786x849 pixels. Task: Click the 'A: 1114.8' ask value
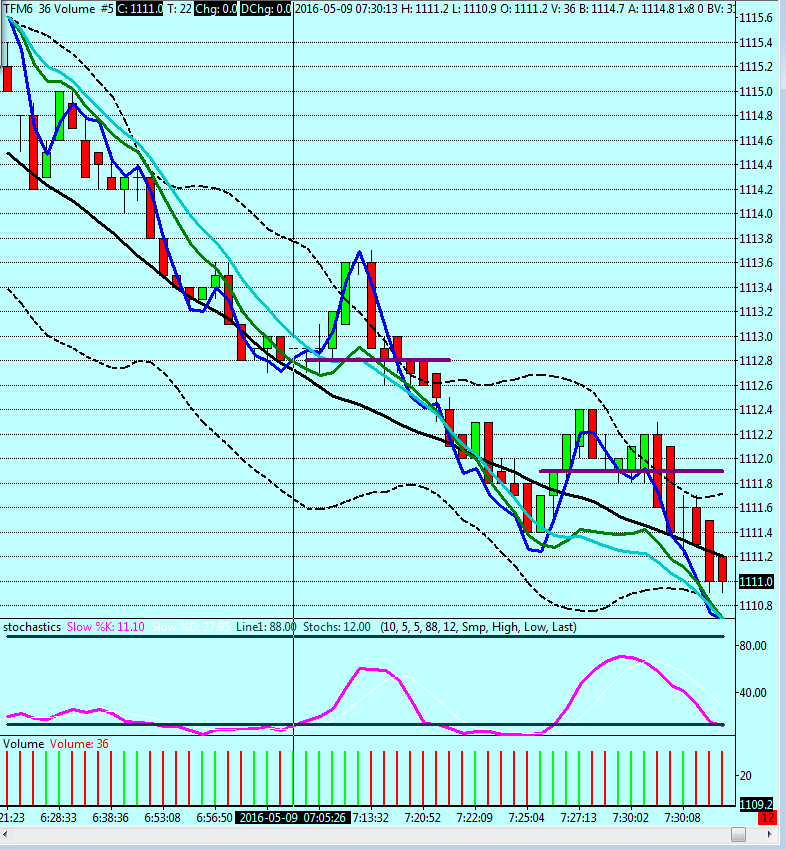pyautogui.click(x=653, y=9)
